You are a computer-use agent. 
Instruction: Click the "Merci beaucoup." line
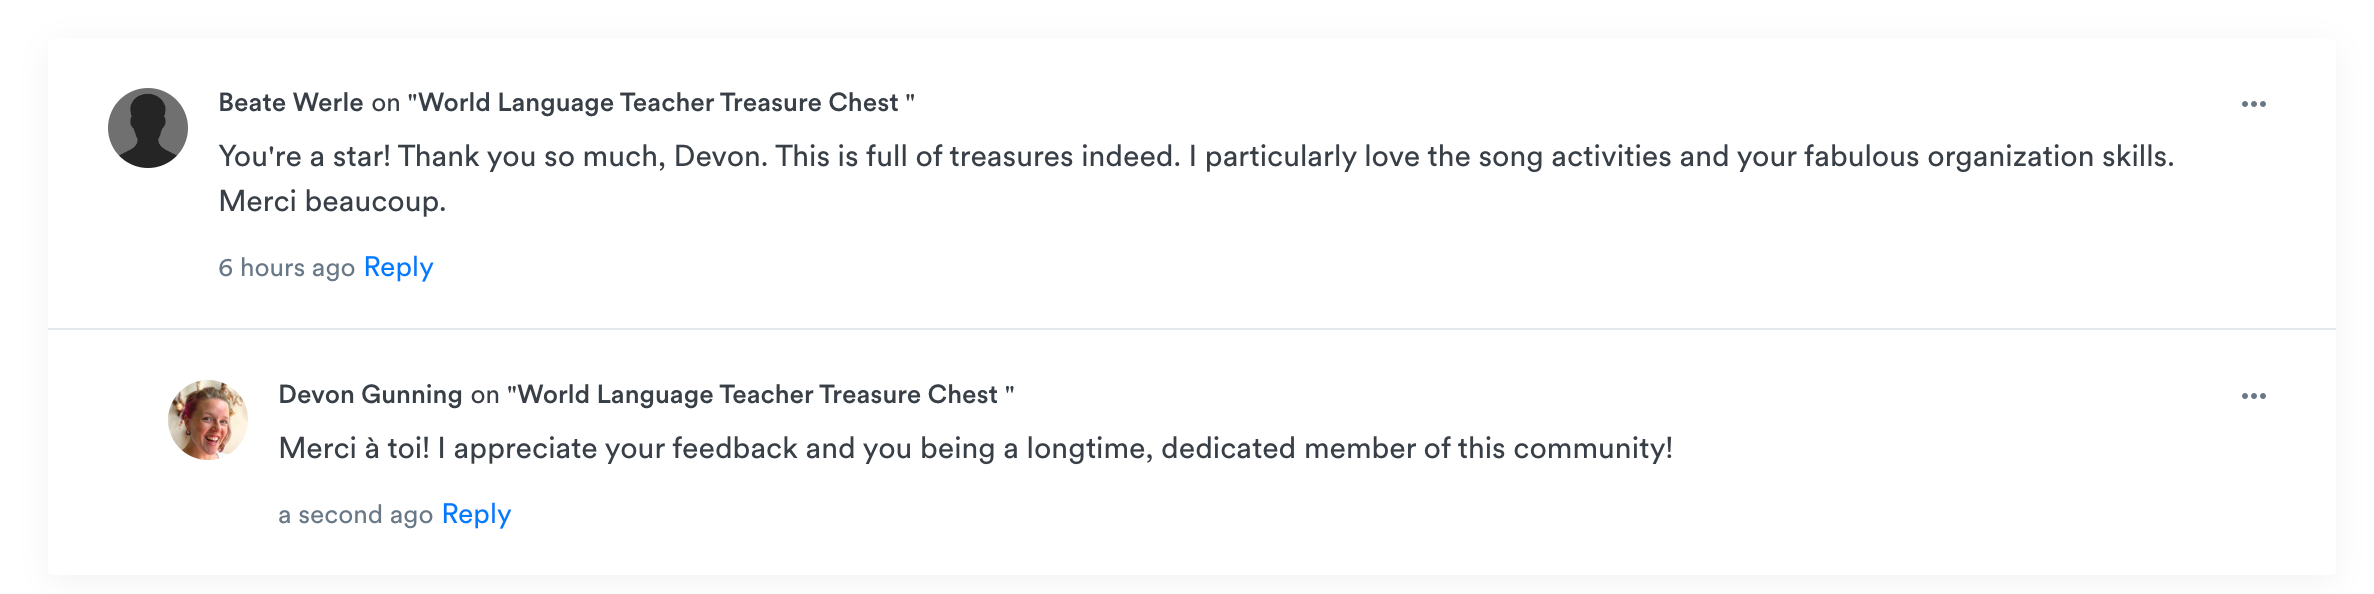(332, 202)
